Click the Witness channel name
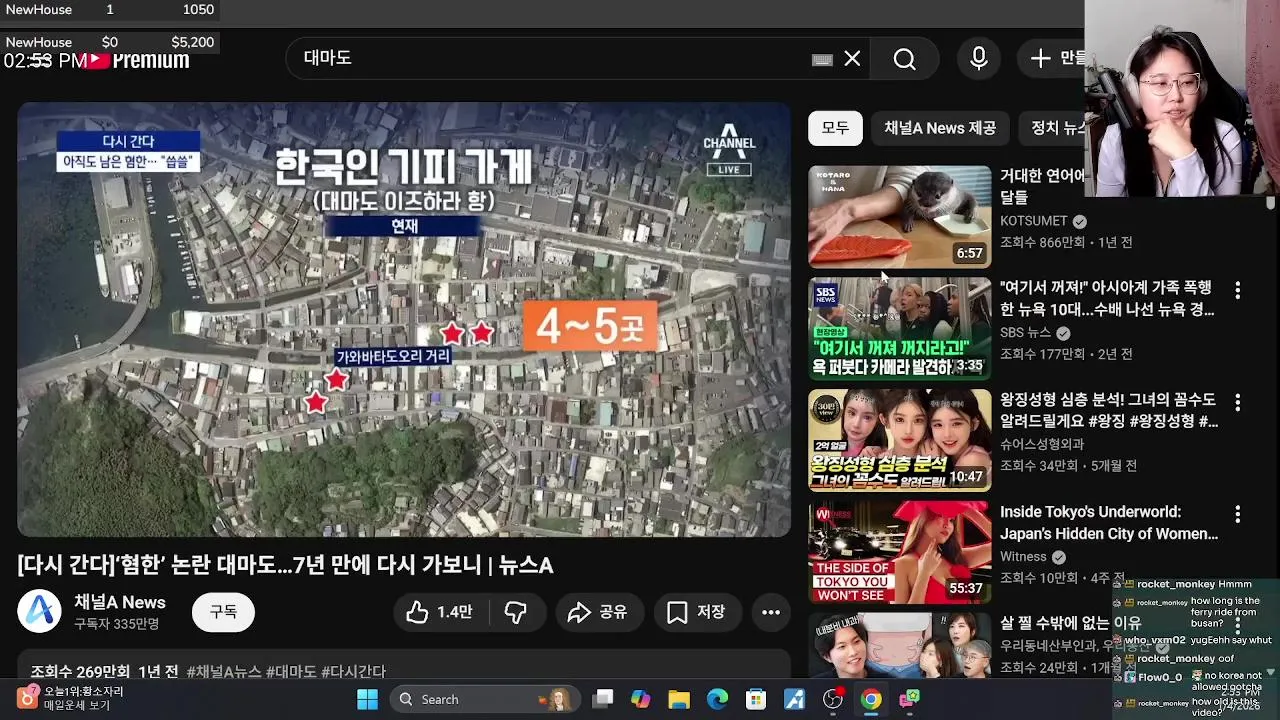The width and height of the screenshot is (1280, 720). click(1023, 557)
